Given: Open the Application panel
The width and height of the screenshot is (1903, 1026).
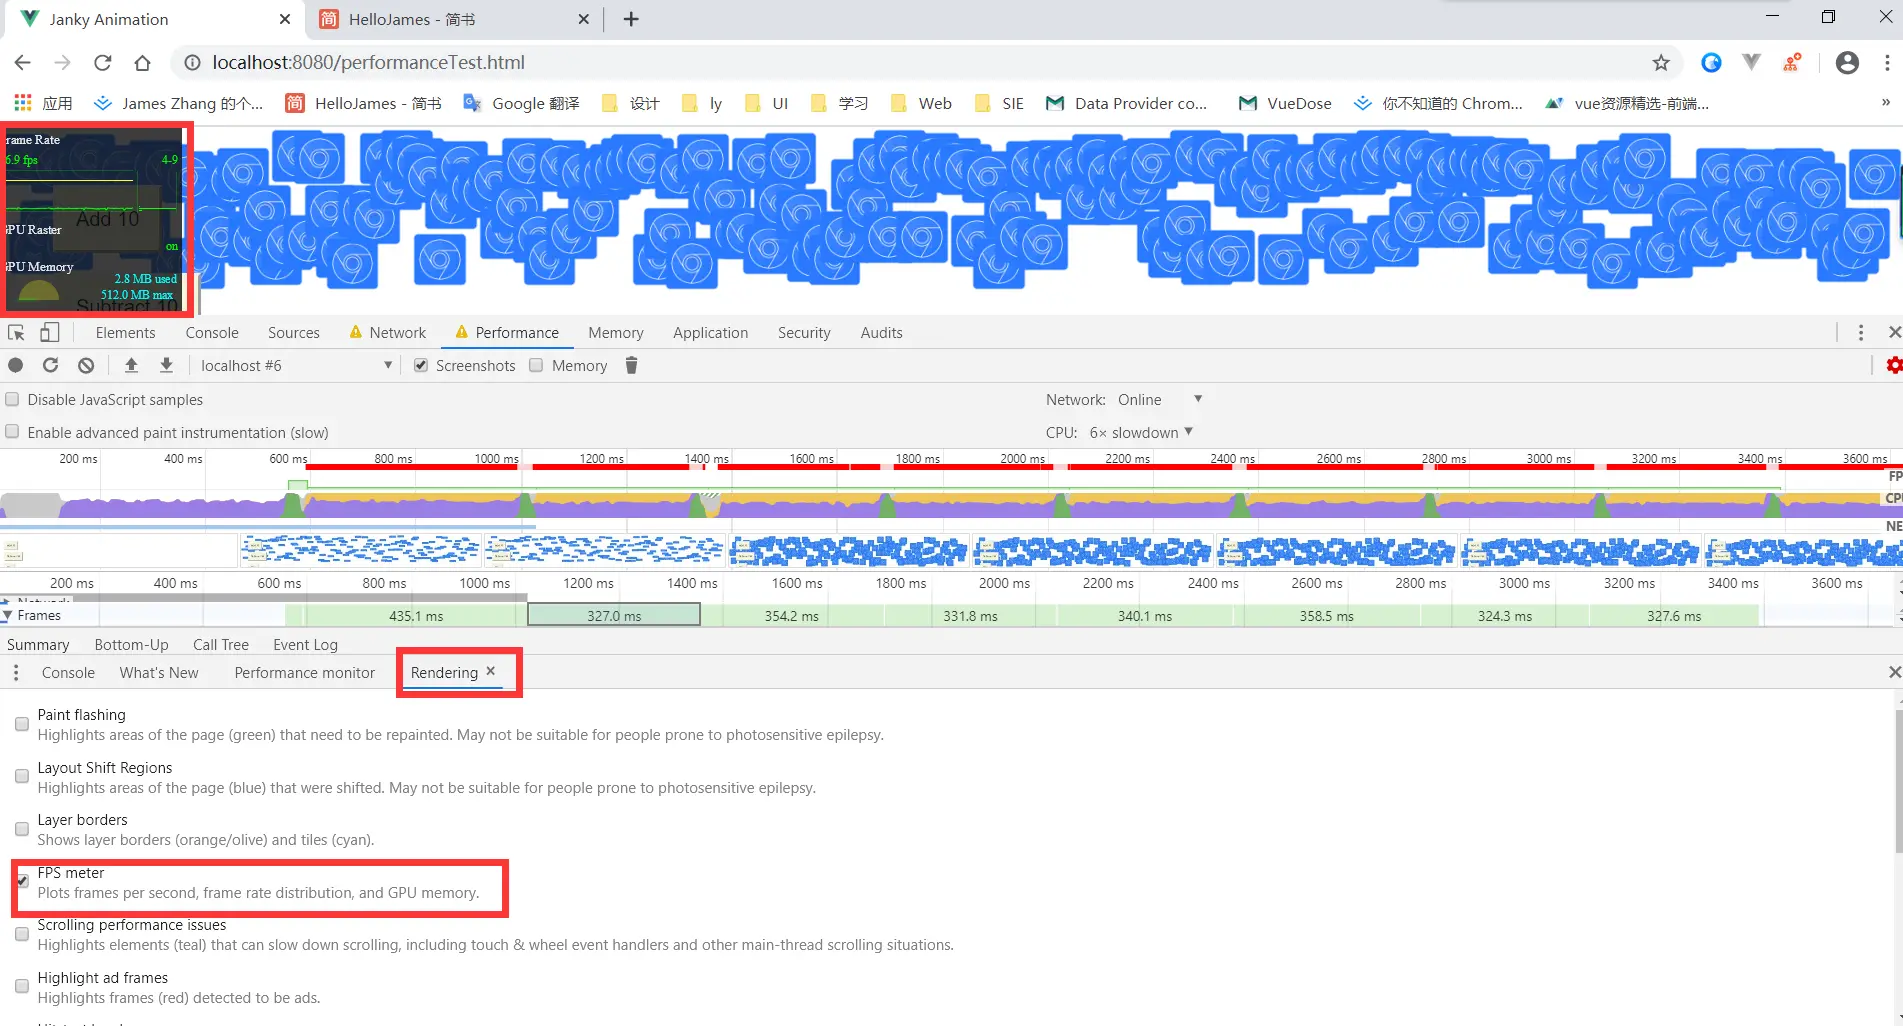Looking at the screenshot, I should (710, 333).
